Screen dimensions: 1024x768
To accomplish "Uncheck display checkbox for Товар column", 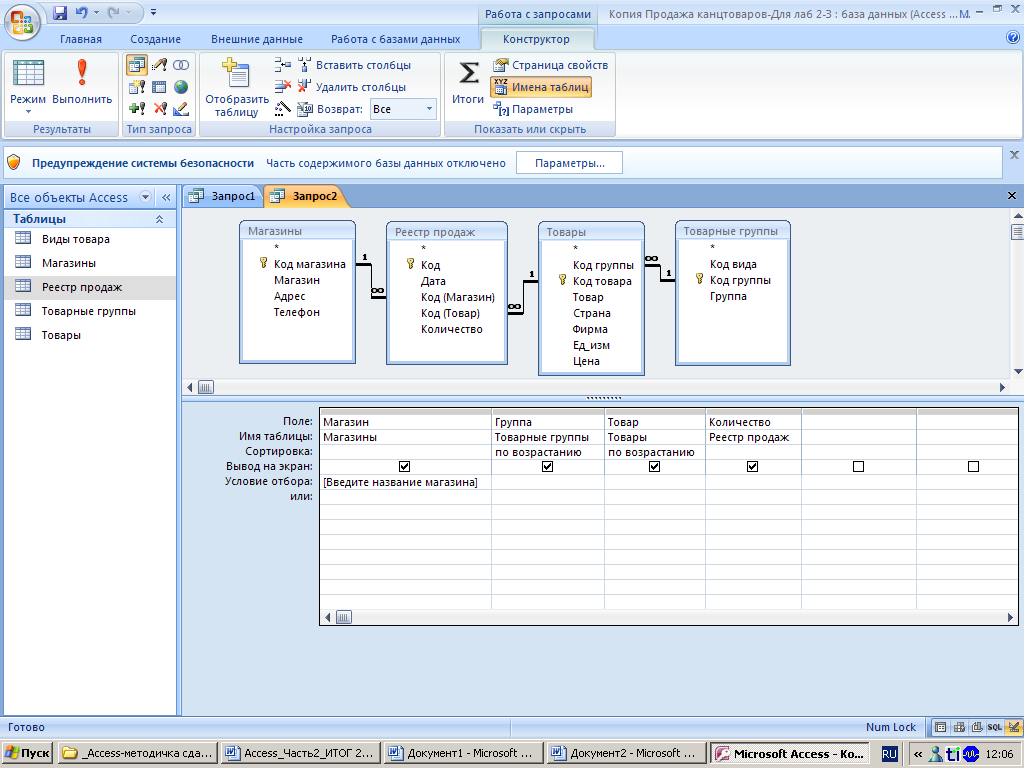I will pyautogui.click(x=654, y=466).
